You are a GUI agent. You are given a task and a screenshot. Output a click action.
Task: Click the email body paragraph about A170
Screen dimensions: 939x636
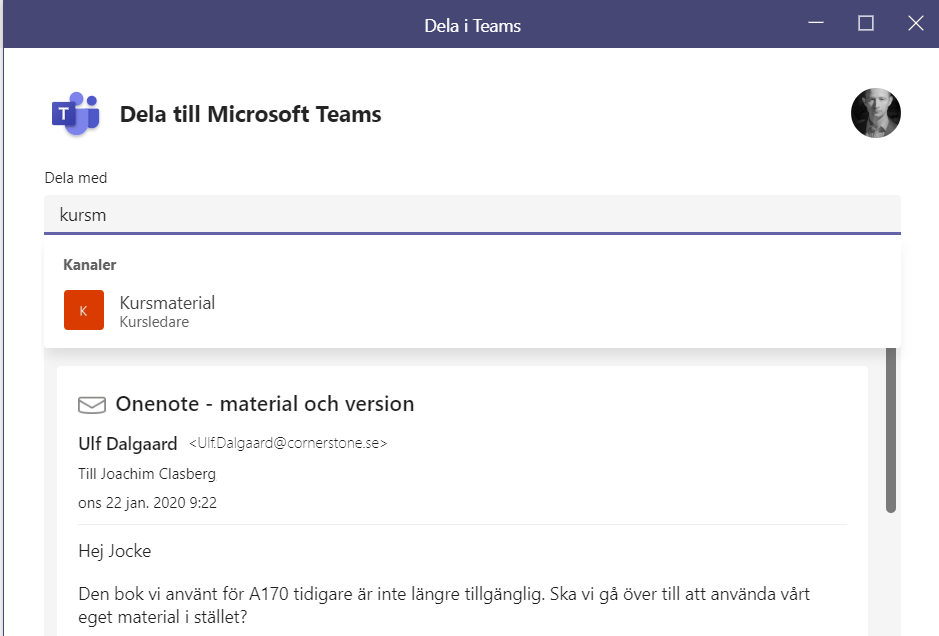click(x=444, y=606)
